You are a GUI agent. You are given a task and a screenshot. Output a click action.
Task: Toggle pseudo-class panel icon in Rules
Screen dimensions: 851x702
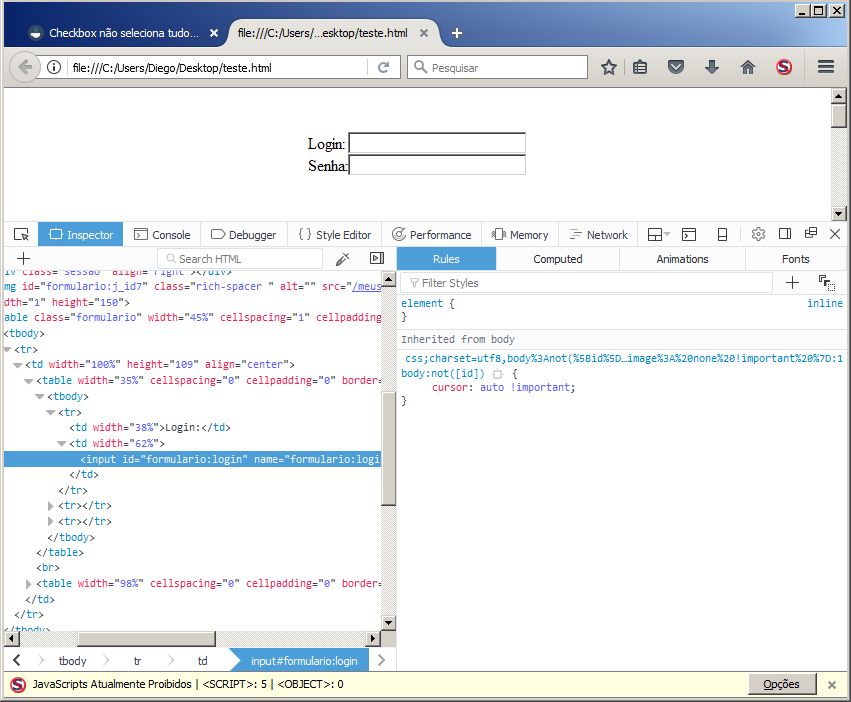(827, 283)
